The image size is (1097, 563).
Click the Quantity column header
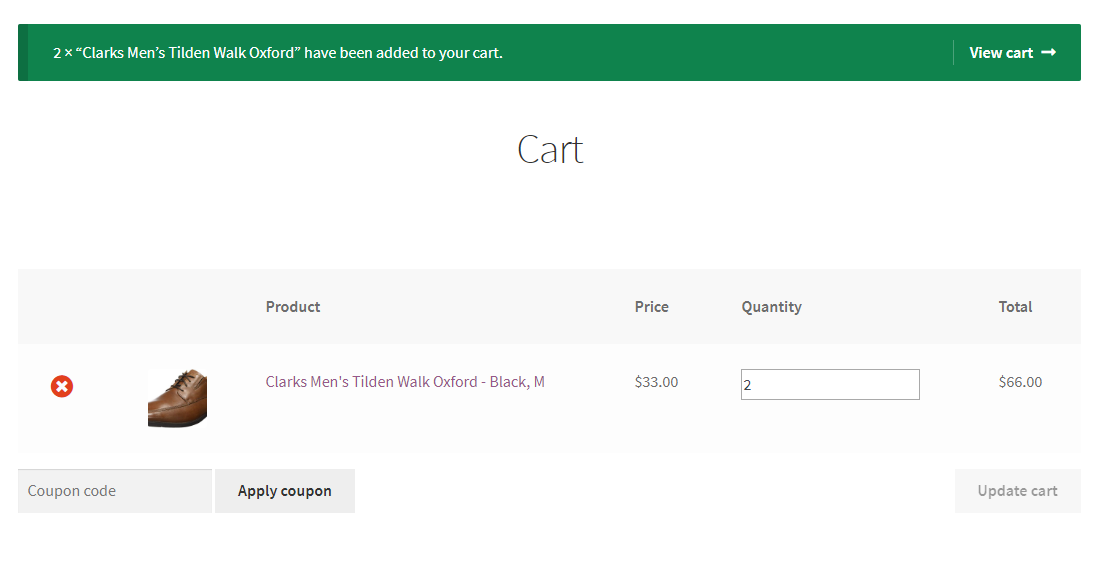click(x=771, y=307)
